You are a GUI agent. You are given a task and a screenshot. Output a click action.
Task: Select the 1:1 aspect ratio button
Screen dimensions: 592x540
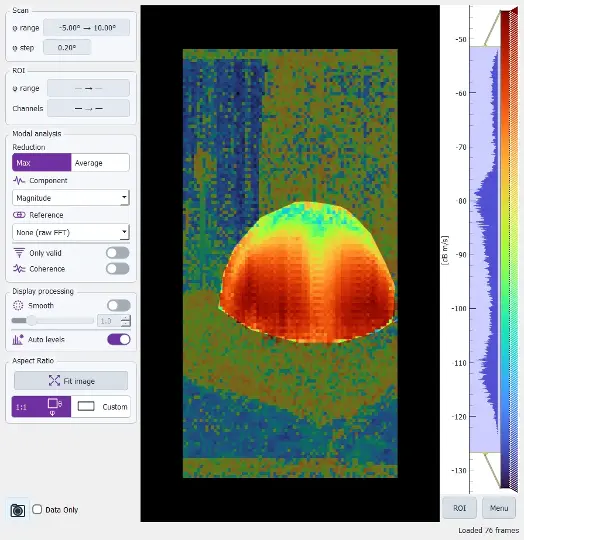41,407
